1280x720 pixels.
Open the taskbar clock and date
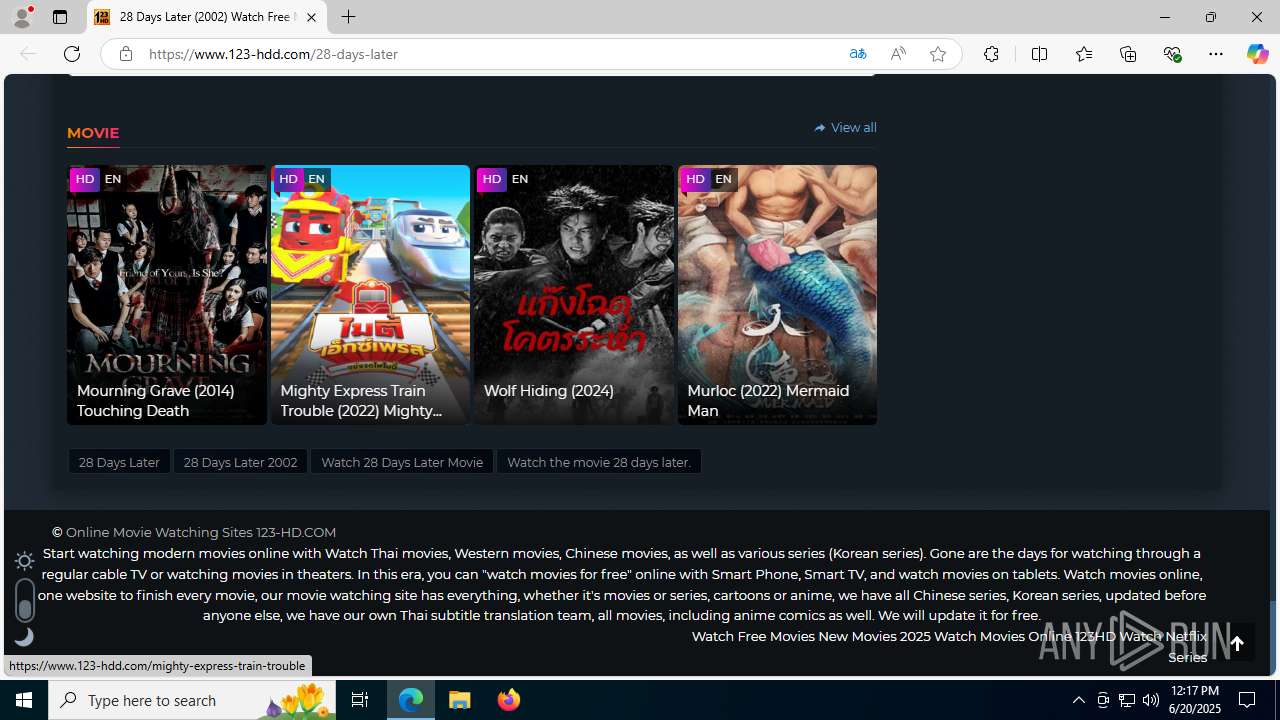[x=1195, y=700]
